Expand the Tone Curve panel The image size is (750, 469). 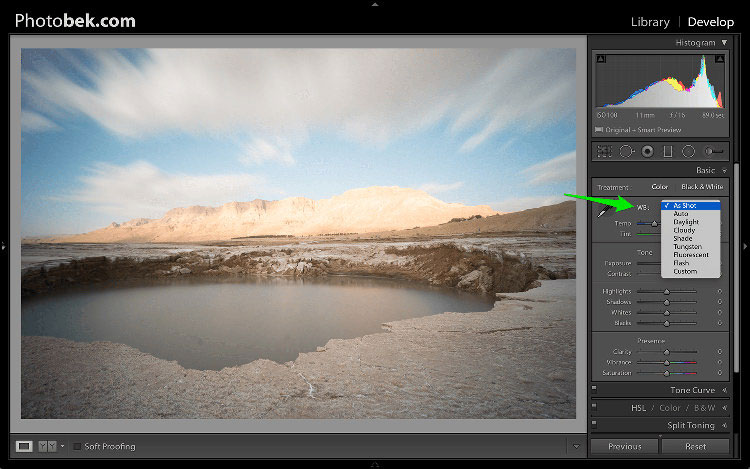724,390
